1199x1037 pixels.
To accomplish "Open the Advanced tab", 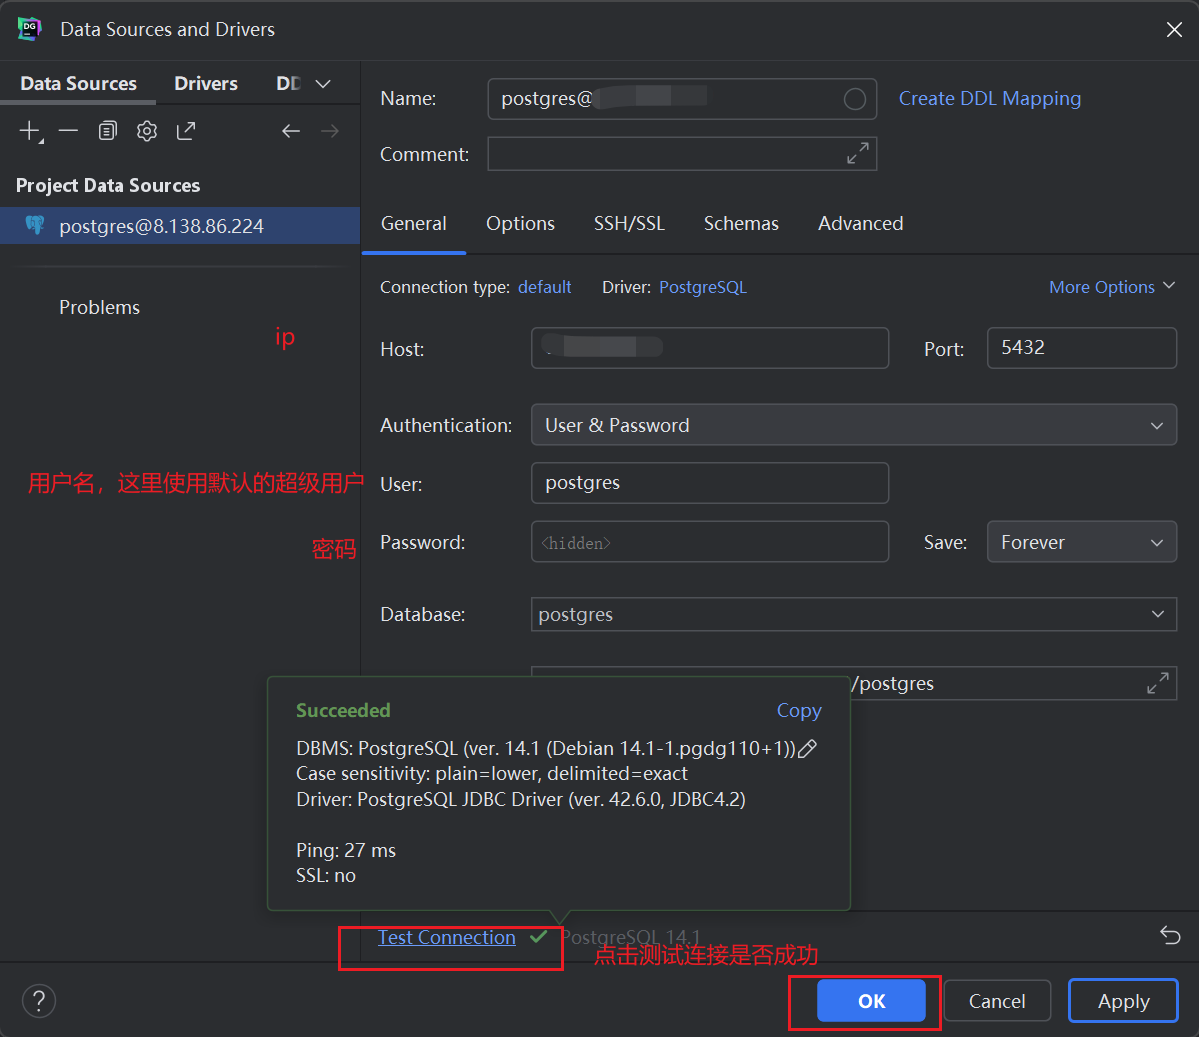I will pos(860,223).
